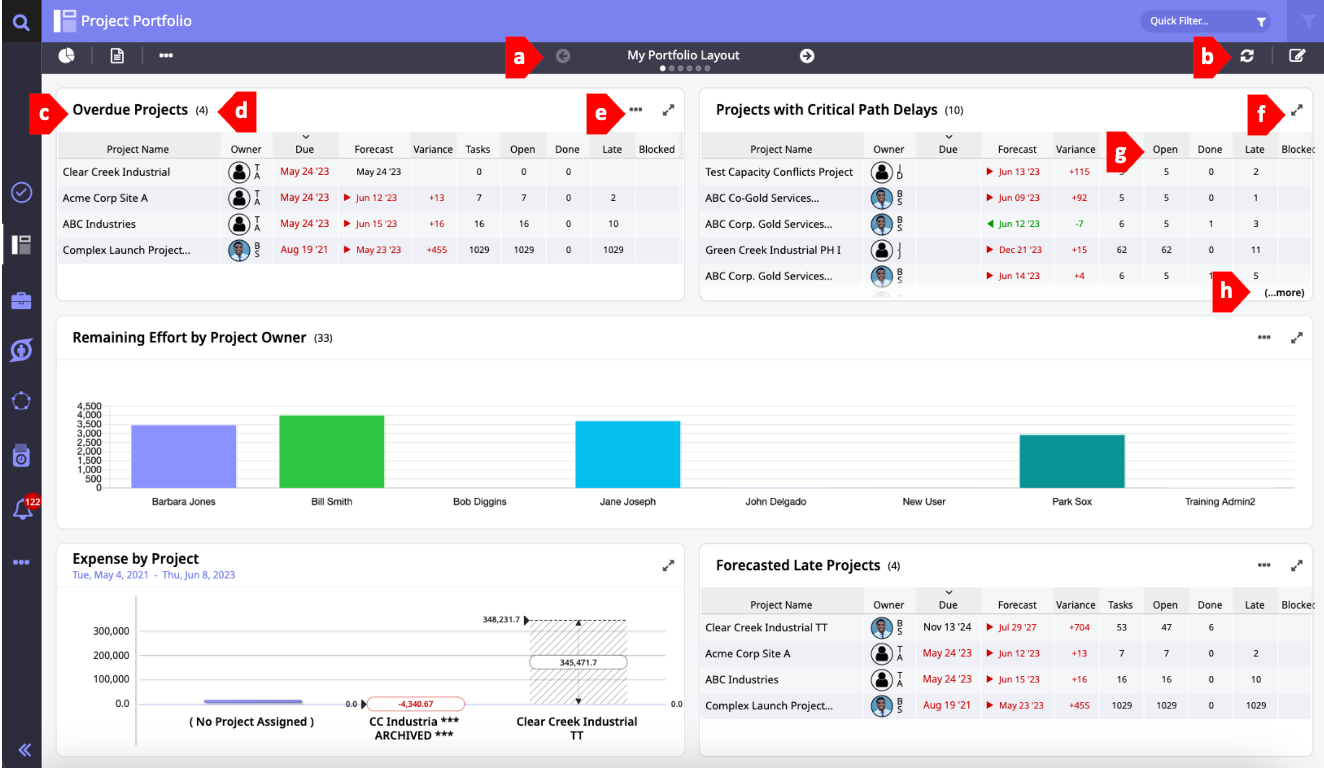Open the toolbar three-dot more menu
This screenshot has width=1324, height=768.
pyautogui.click(x=166, y=56)
